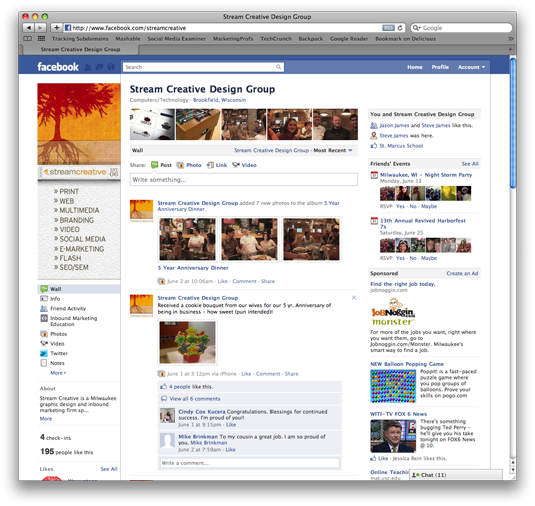Click the Safari forward navigation arrow
This screenshot has width=535, height=506.
[x=40, y=28]
